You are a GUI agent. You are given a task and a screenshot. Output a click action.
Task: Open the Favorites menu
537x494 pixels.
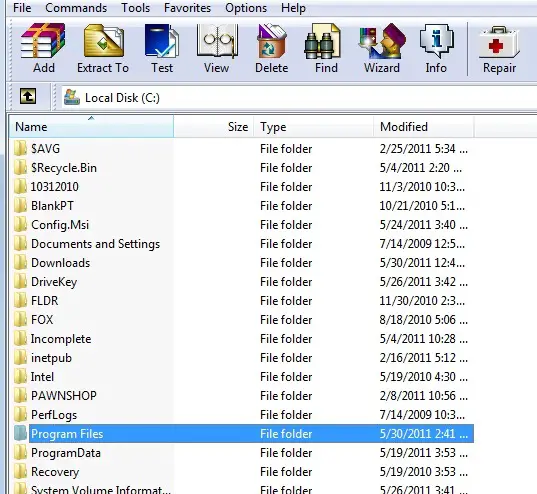click(x=187, y=8)
